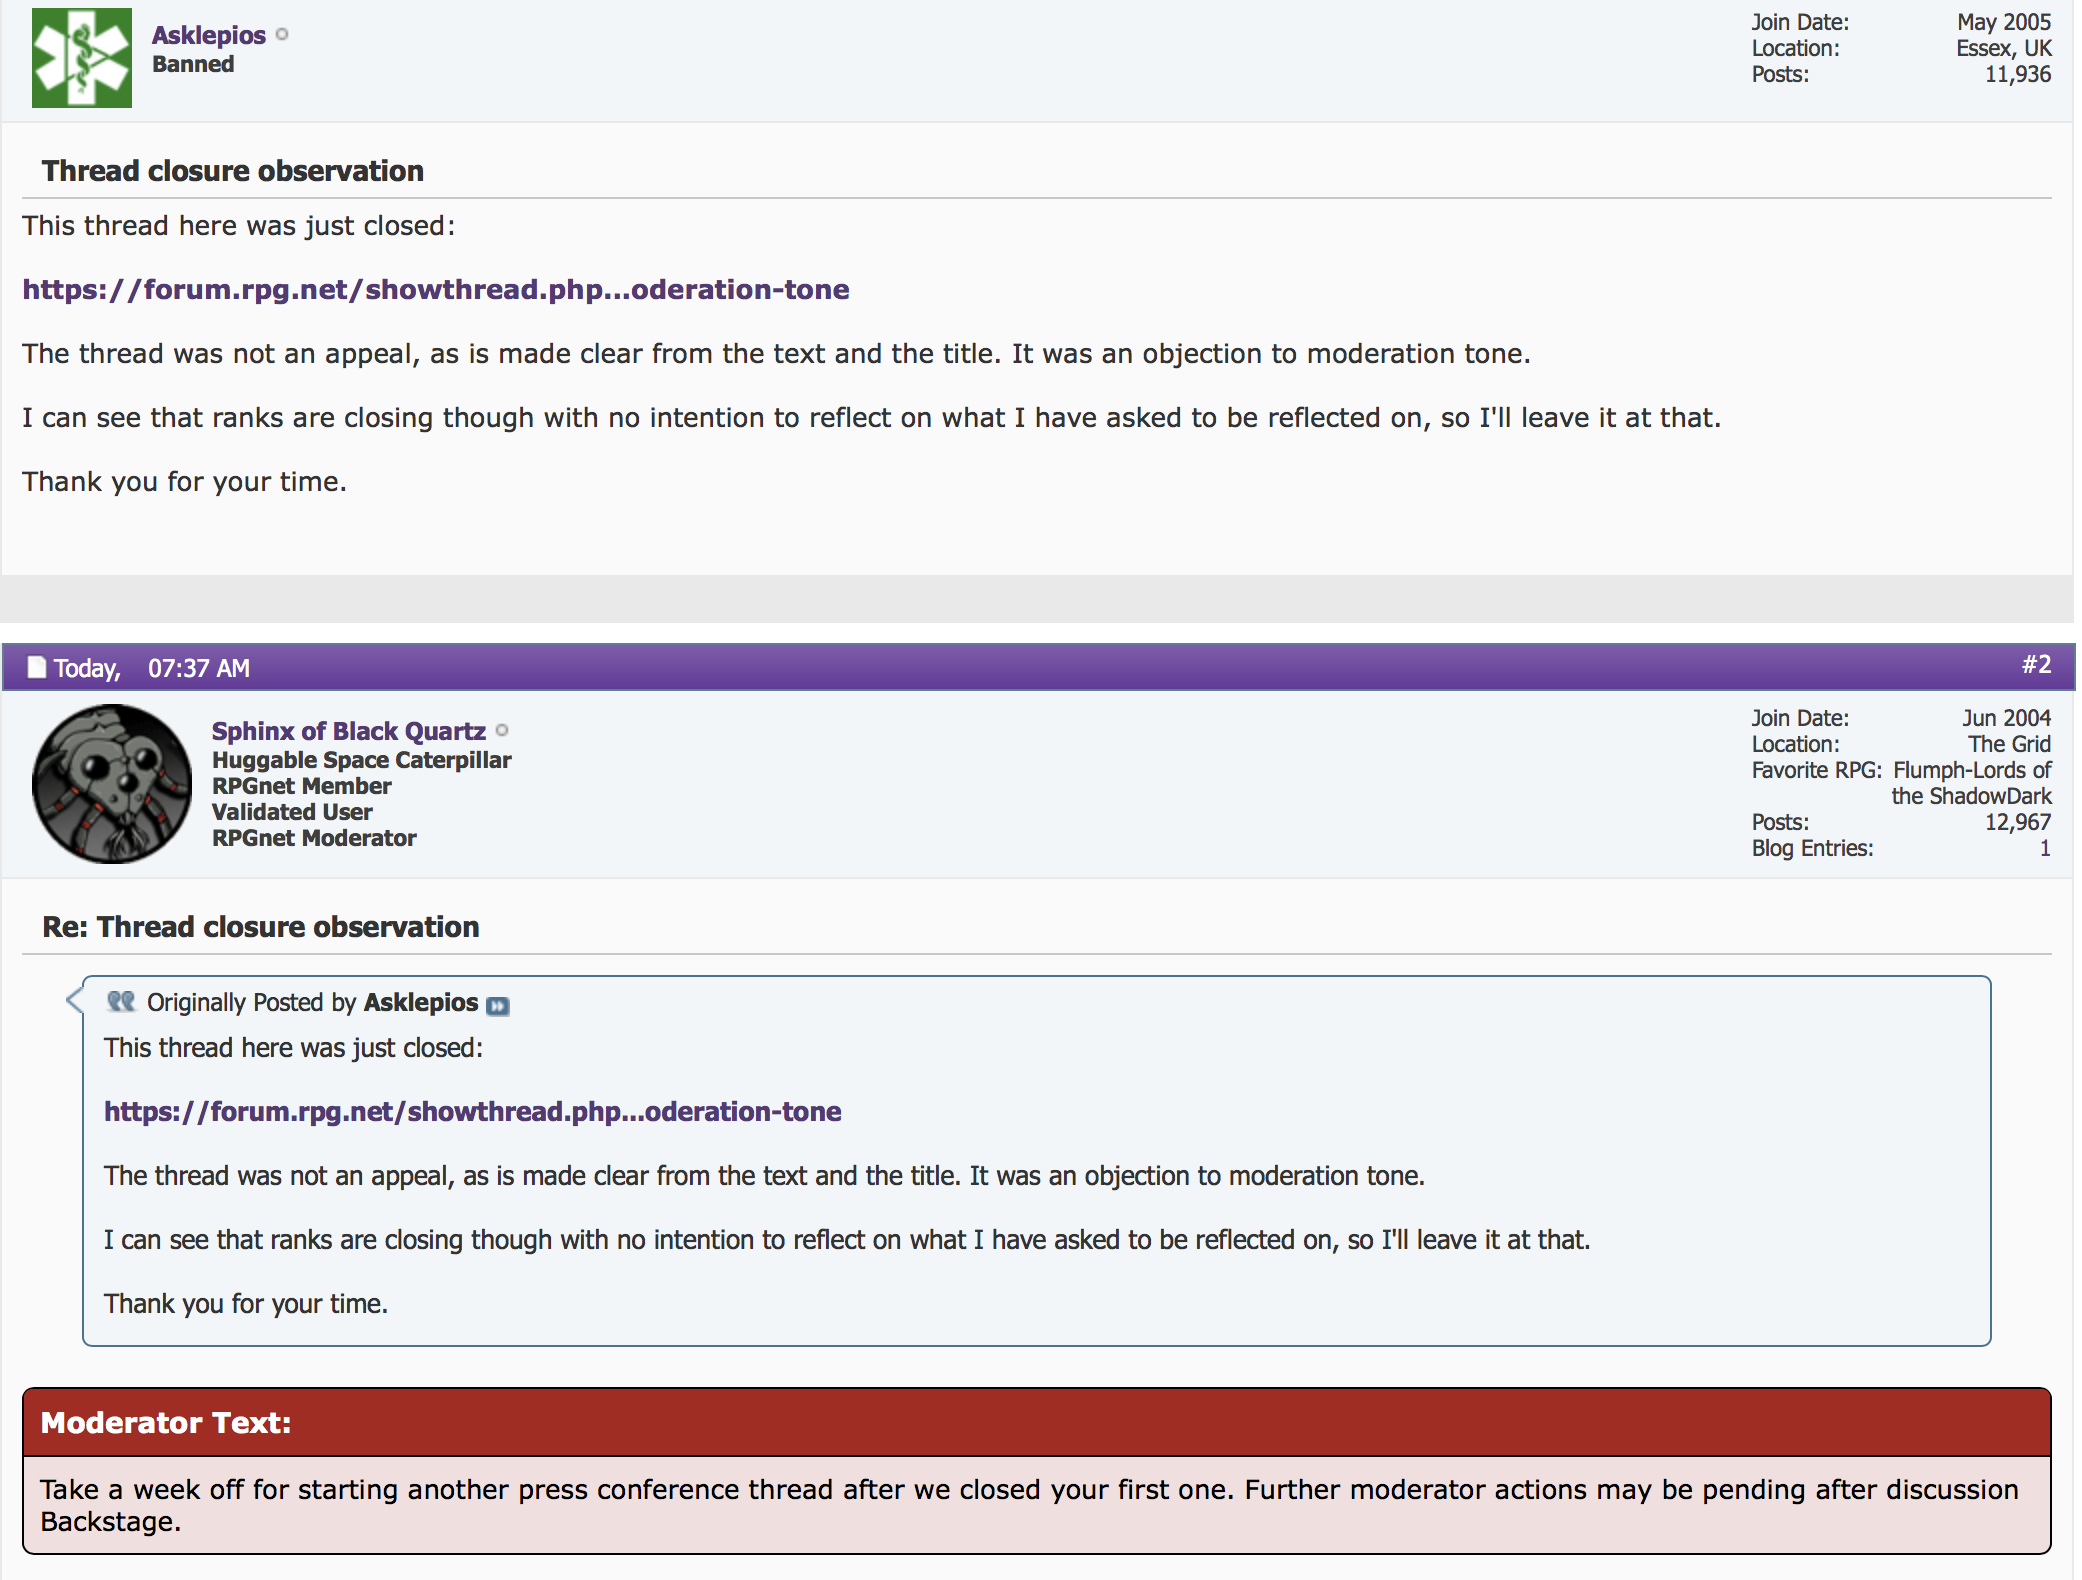Open Sphinx of Black Quartz's profile link
Screen dimensions: 2082x1580
pyautogui.click(x=348, y=731)
